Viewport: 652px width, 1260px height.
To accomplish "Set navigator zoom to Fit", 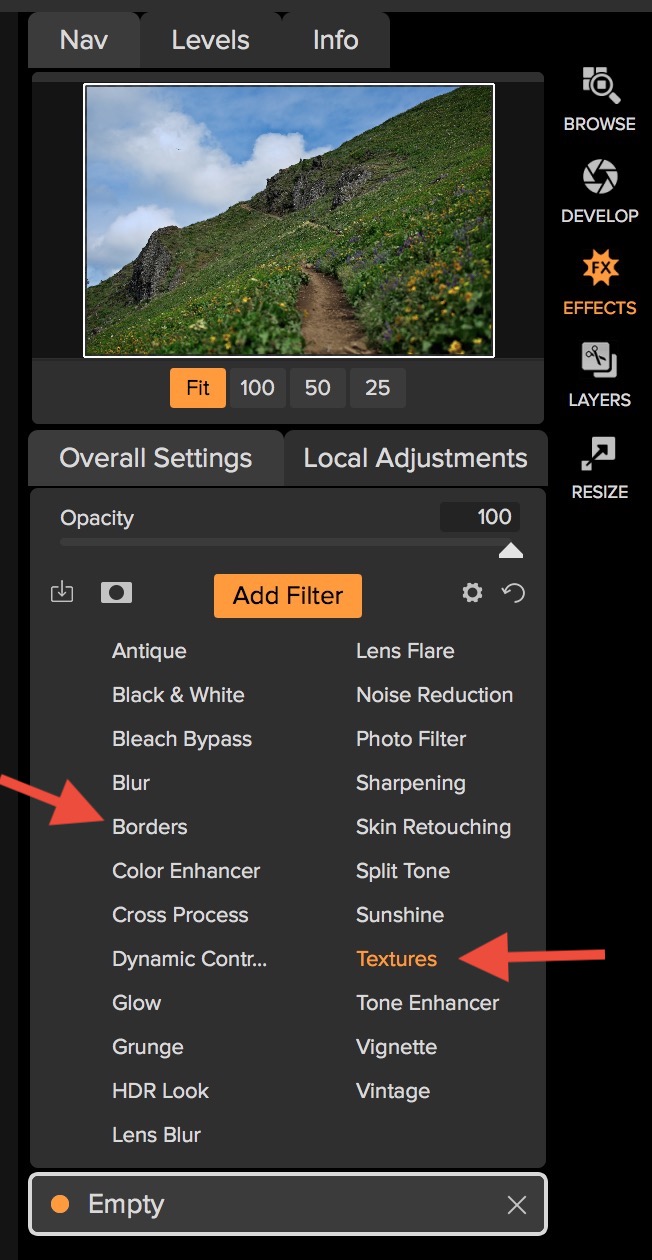I will 198,388.
